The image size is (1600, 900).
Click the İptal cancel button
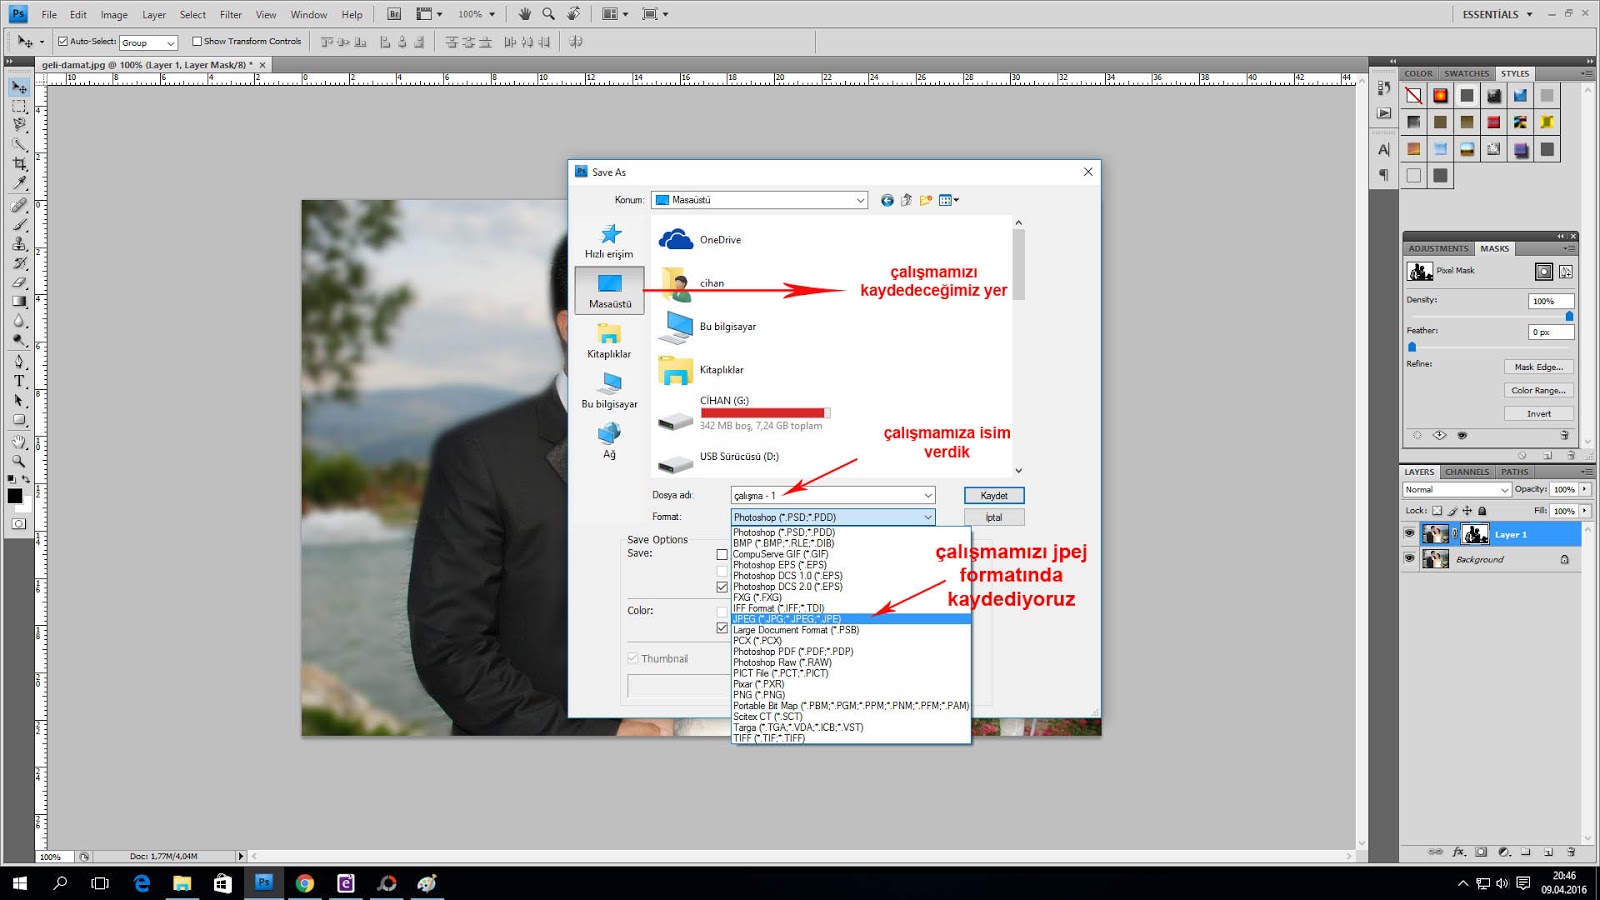994,517
